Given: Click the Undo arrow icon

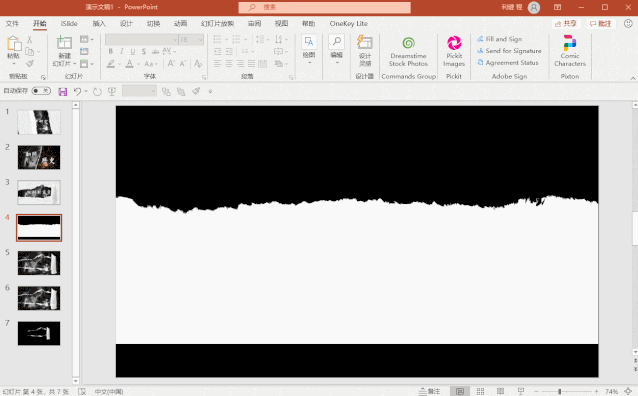Looking at the screenshot, I should 77,92.
